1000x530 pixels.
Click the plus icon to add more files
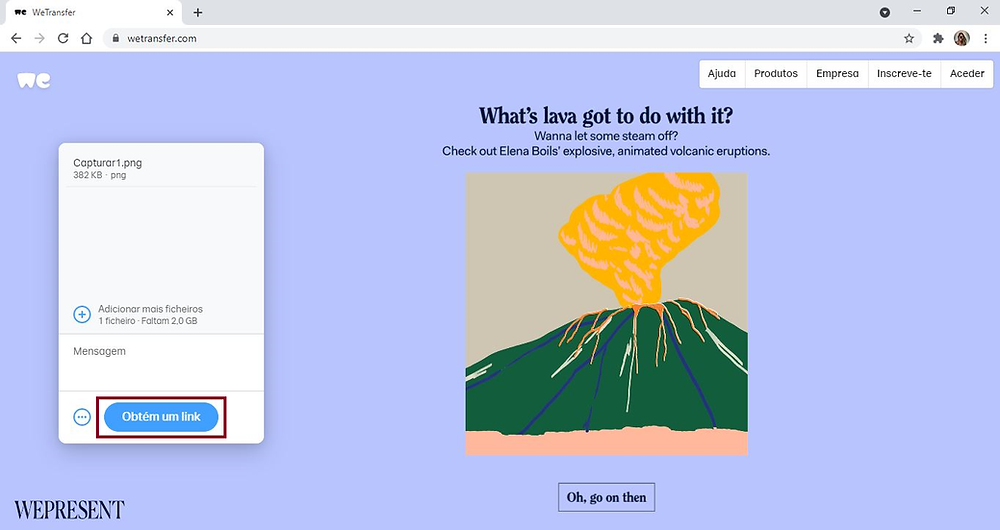pos(82,314)
